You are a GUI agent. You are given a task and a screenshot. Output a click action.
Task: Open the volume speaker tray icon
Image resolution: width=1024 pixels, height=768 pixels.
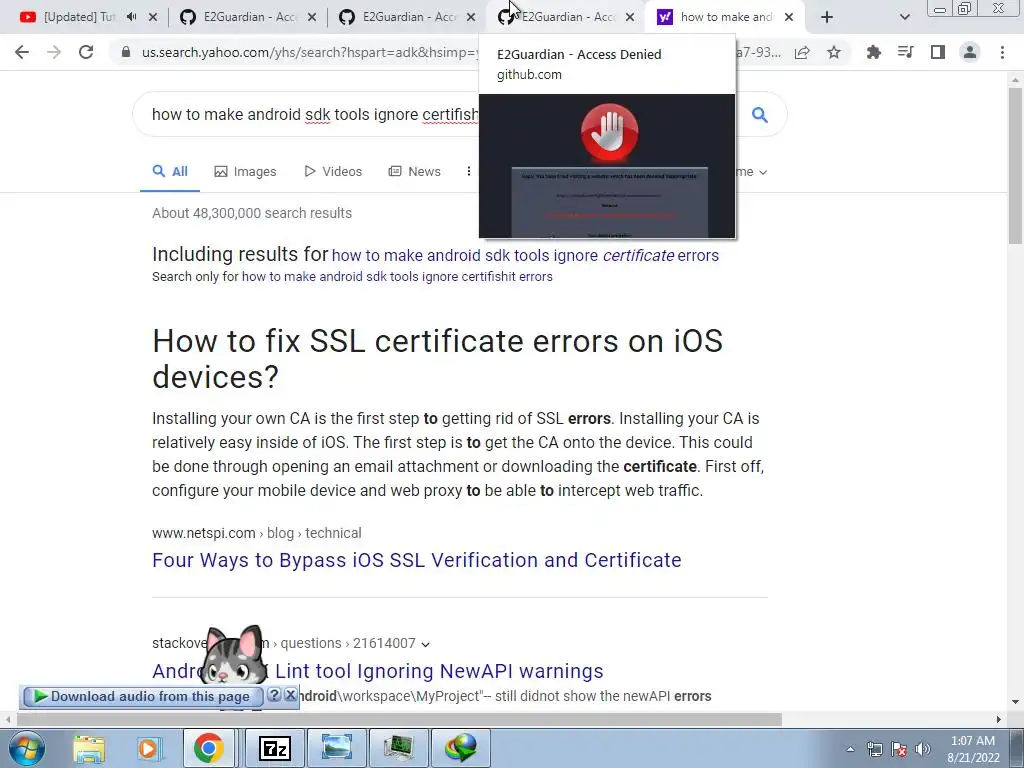tap(923, 749)
